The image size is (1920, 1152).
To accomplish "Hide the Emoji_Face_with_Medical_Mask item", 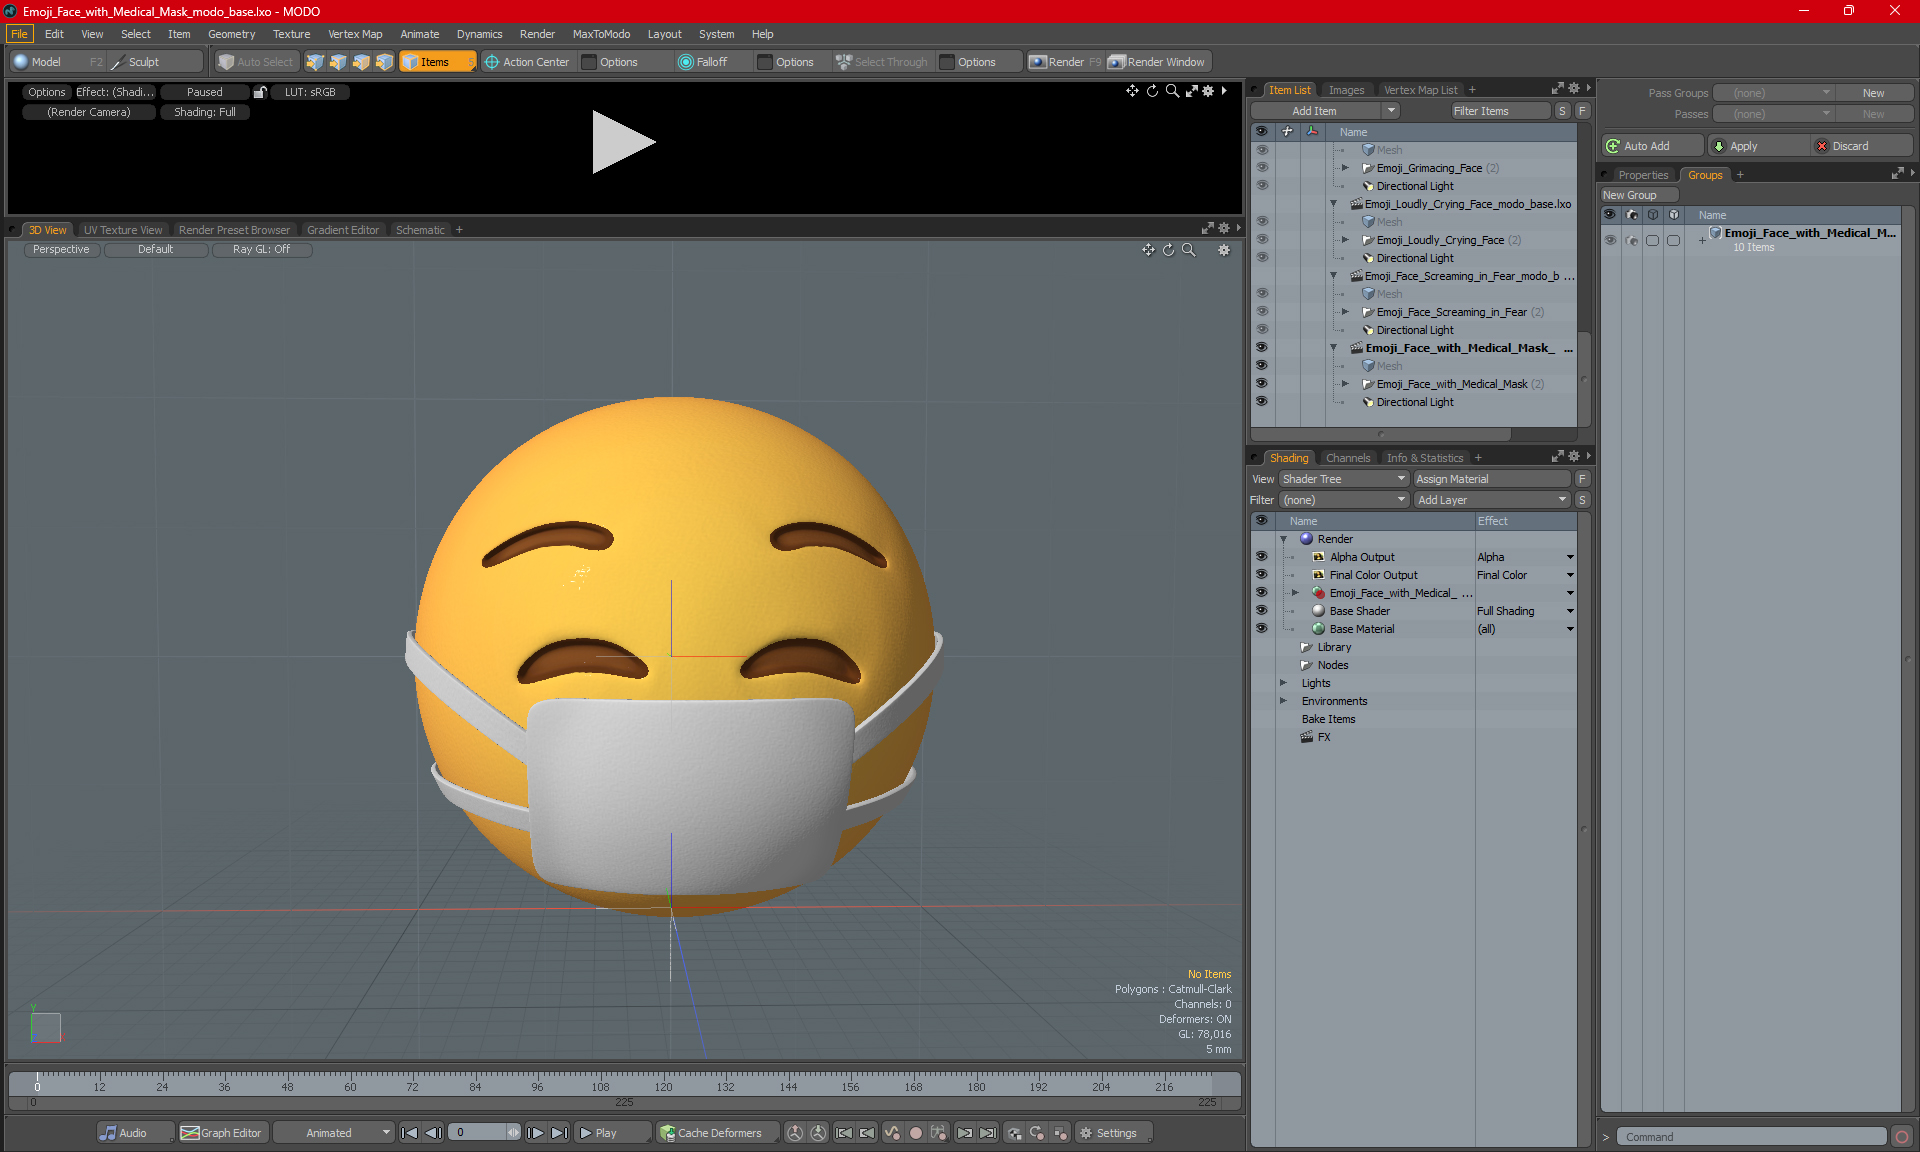I will [x=1261, y=384].
